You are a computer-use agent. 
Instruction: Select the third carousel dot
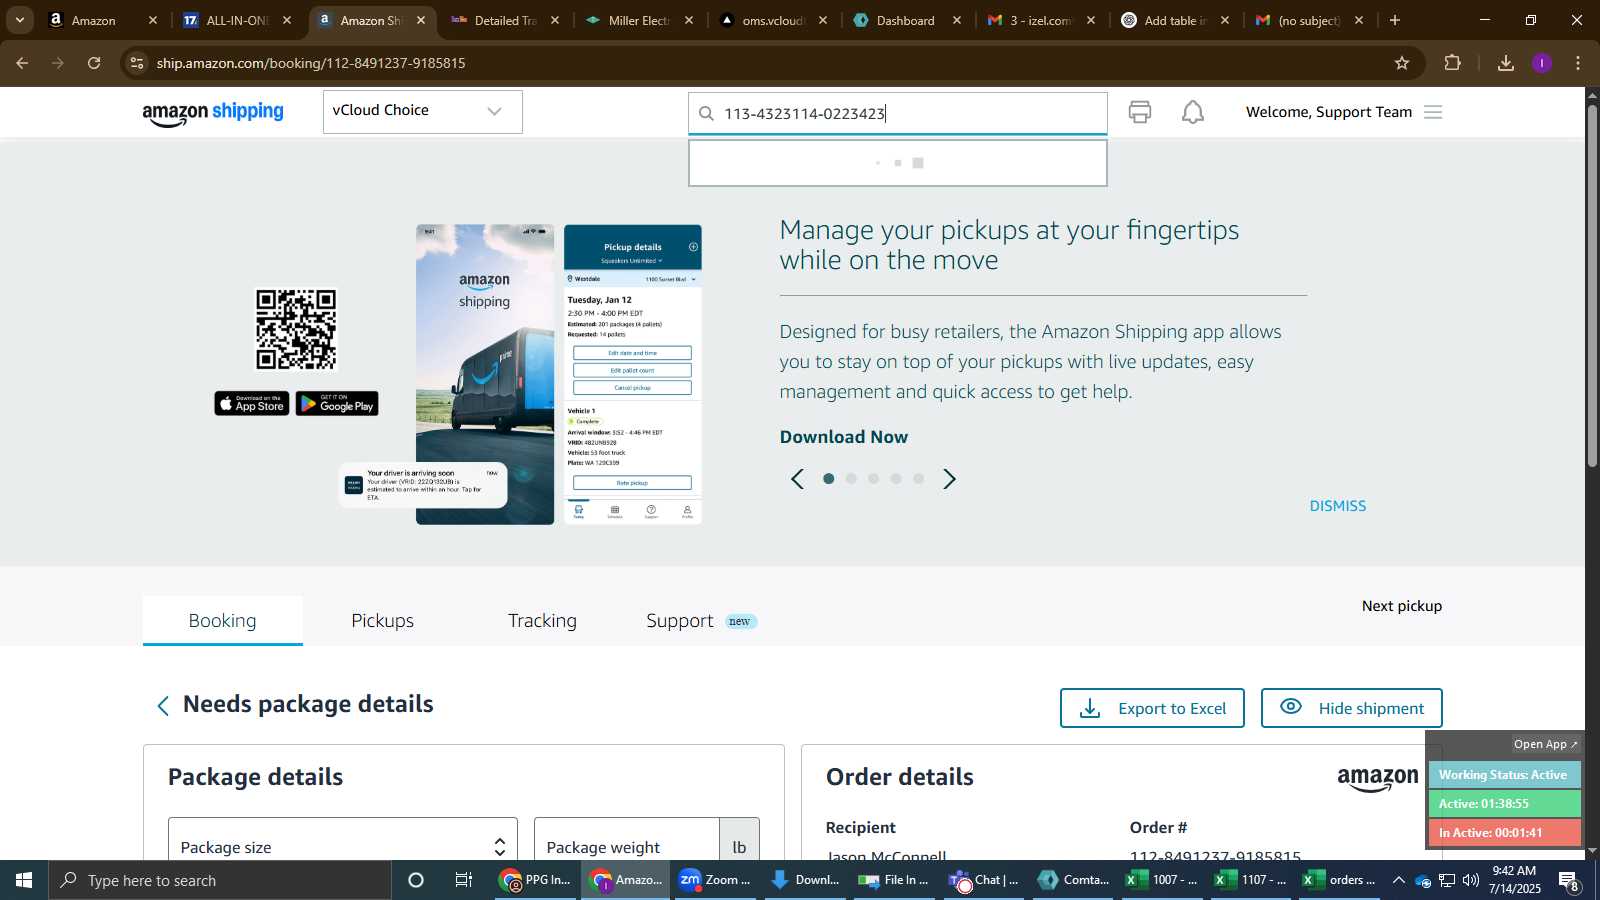873,479
